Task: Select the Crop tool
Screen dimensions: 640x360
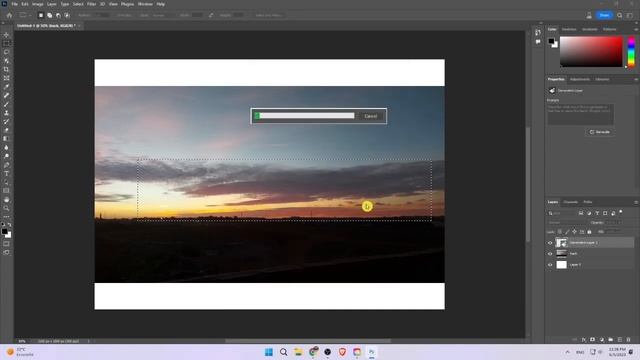Action: pyautogui.click(x=6, y=69)
